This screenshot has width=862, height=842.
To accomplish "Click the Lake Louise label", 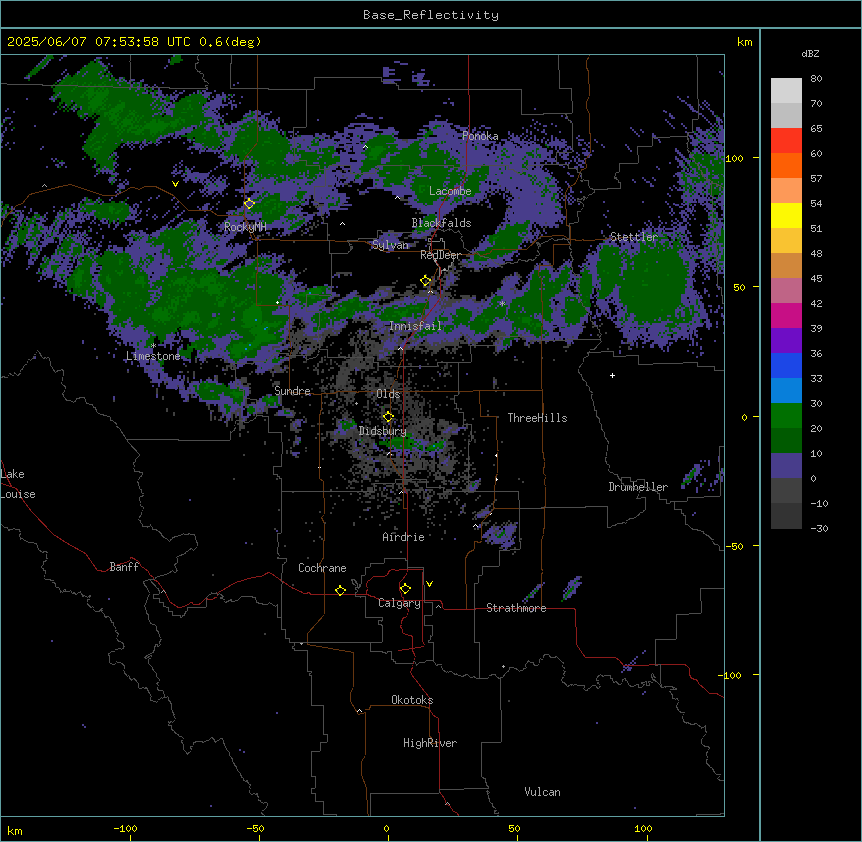I will 18,484.
